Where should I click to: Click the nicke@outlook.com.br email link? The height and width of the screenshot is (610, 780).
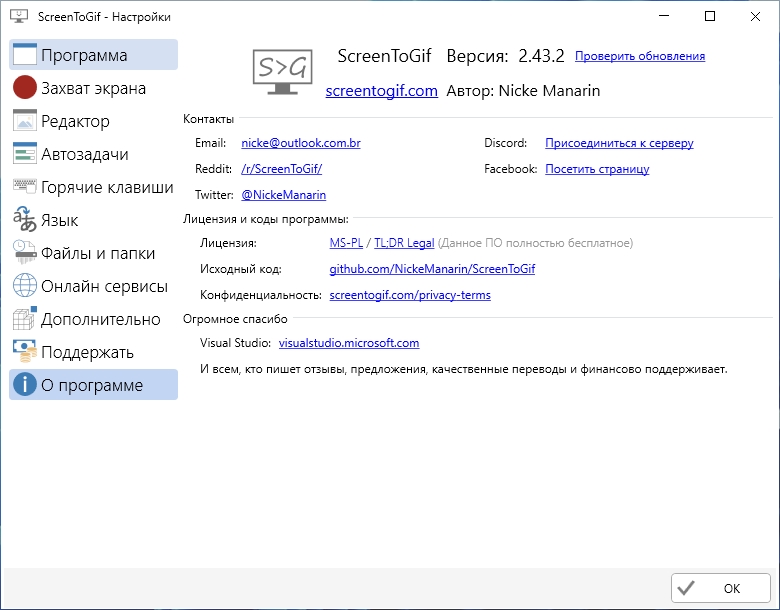coord(301,143)
